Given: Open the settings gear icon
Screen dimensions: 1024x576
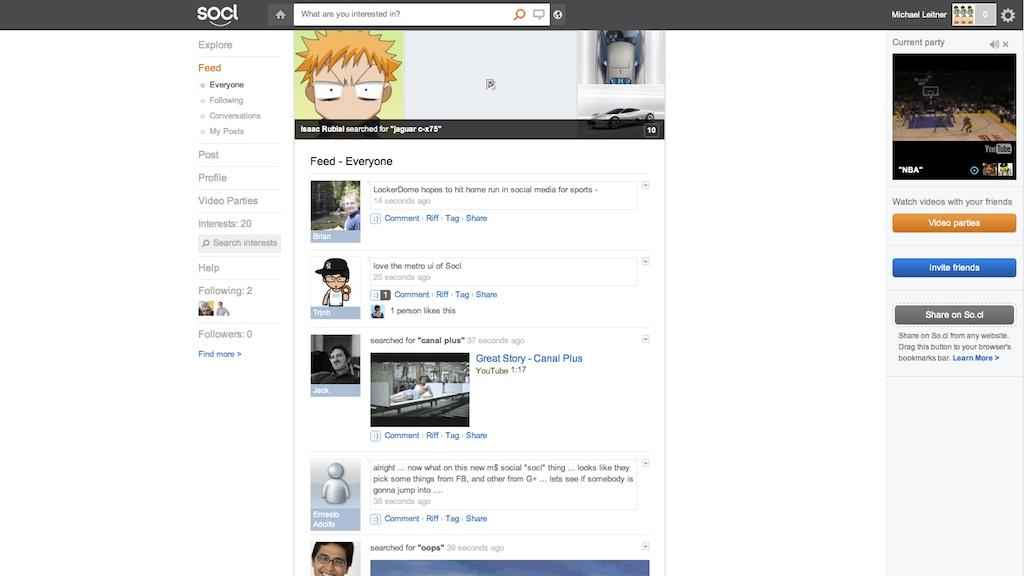Looking at the screenshot, I should coord(1008,14).
